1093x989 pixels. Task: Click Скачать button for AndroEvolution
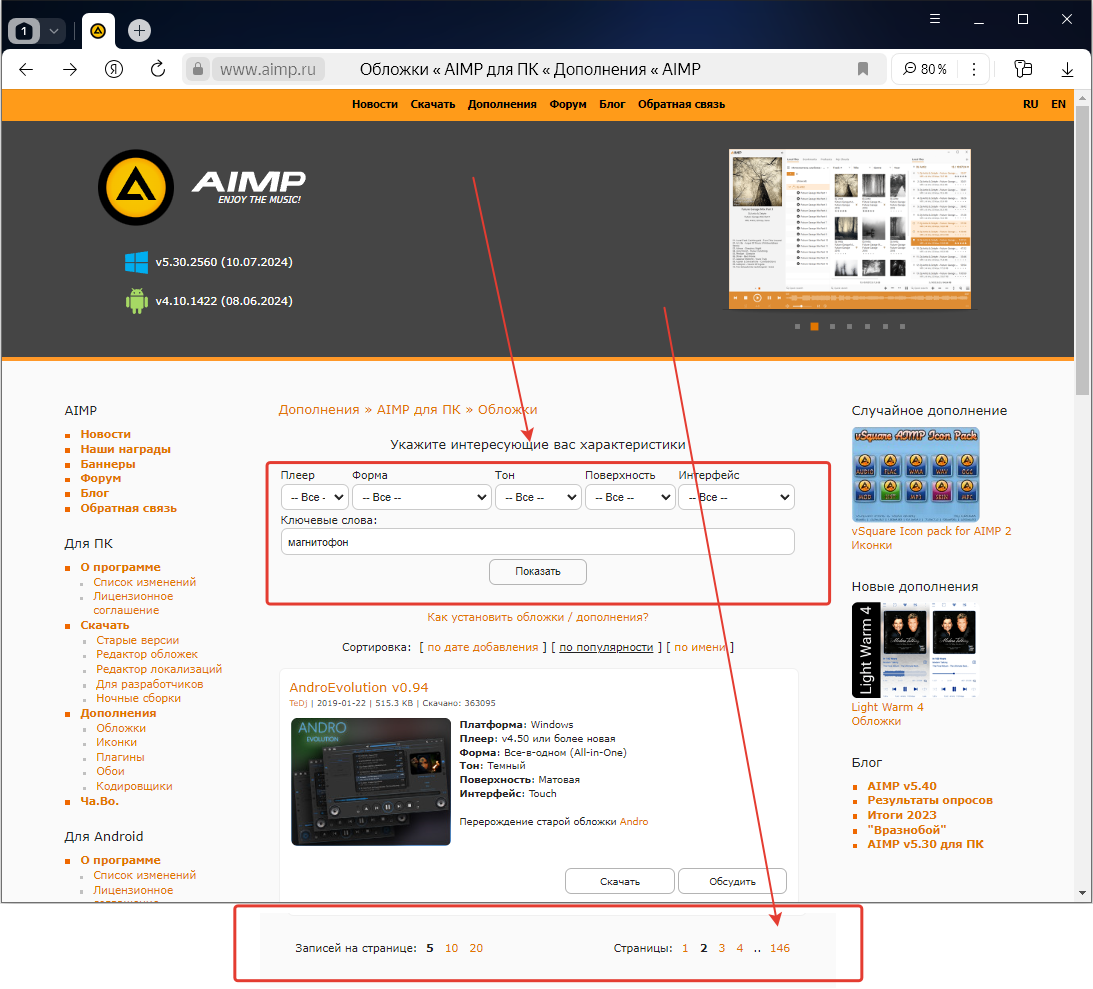(620, 881)
